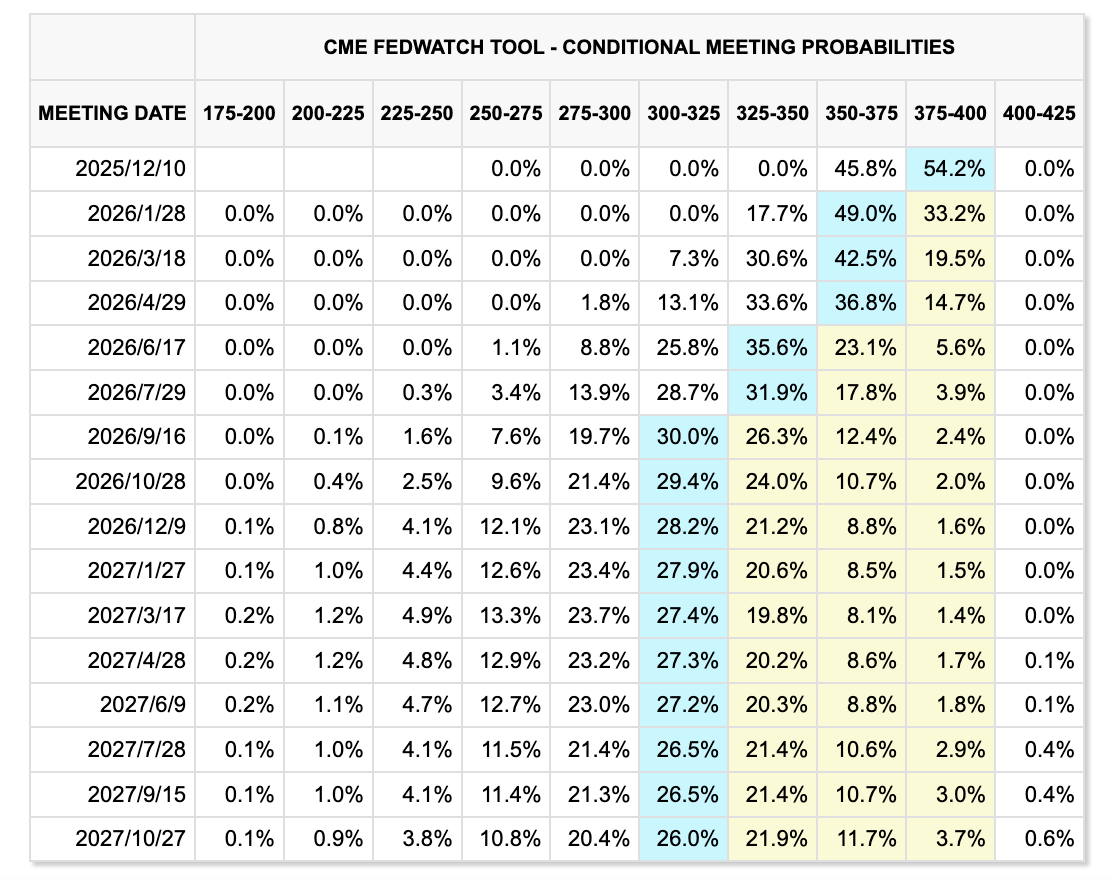
Task: Click the 31.9% cell for 2026/7/29
Action: (x=773, y=392)
